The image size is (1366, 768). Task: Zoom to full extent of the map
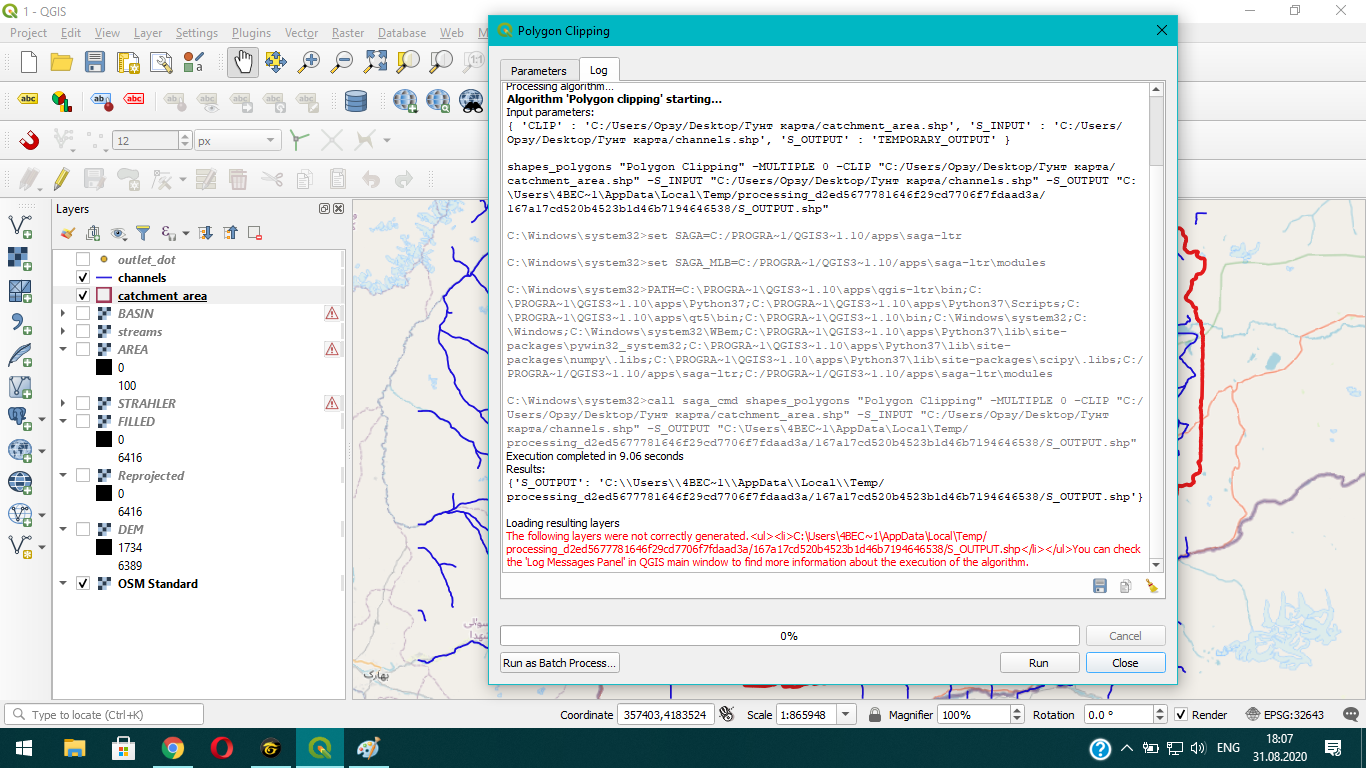click(x=375, y=62)
